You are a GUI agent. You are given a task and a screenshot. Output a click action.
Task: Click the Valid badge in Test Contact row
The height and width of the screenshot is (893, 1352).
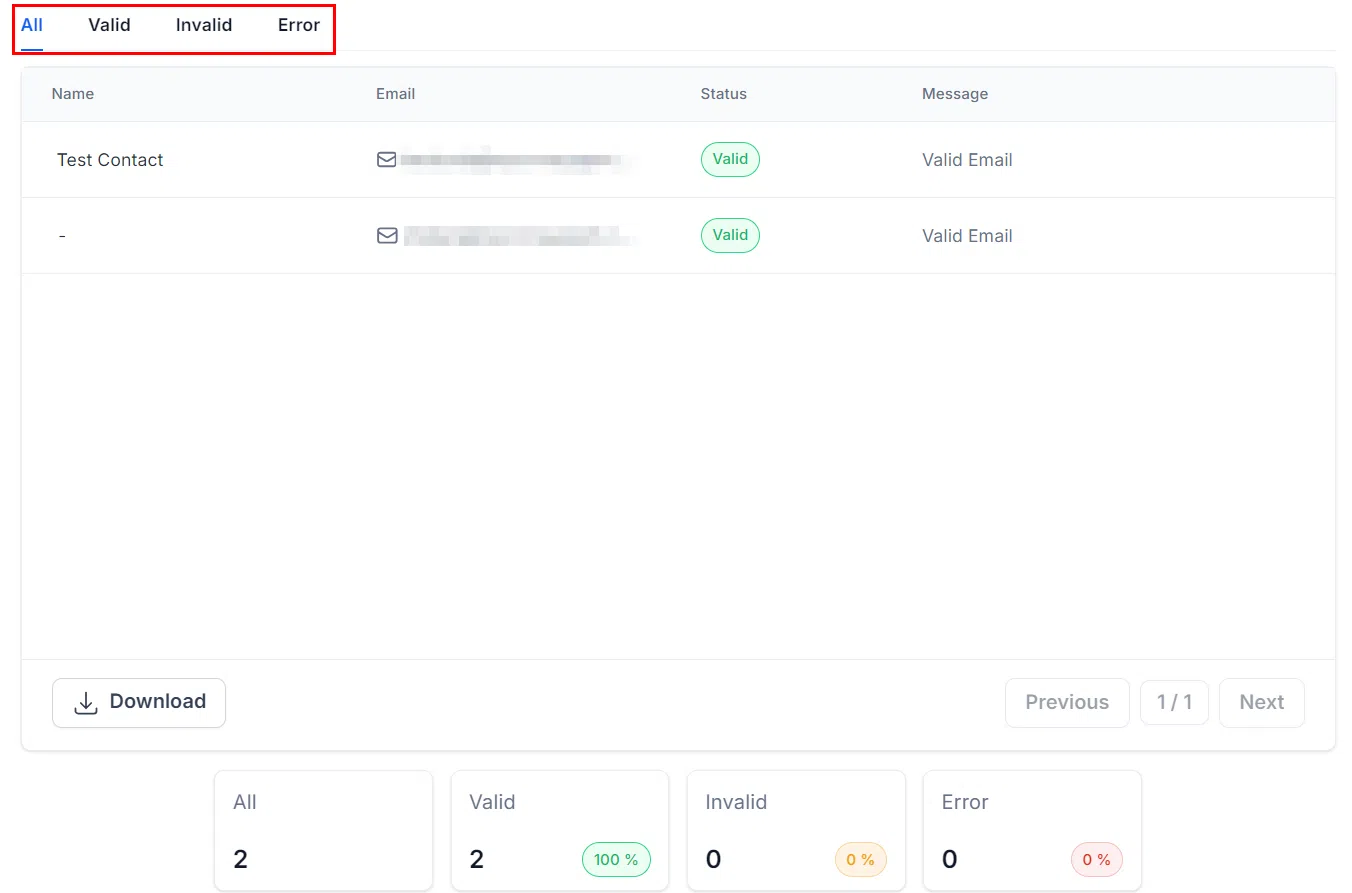[x=730, y=159]
